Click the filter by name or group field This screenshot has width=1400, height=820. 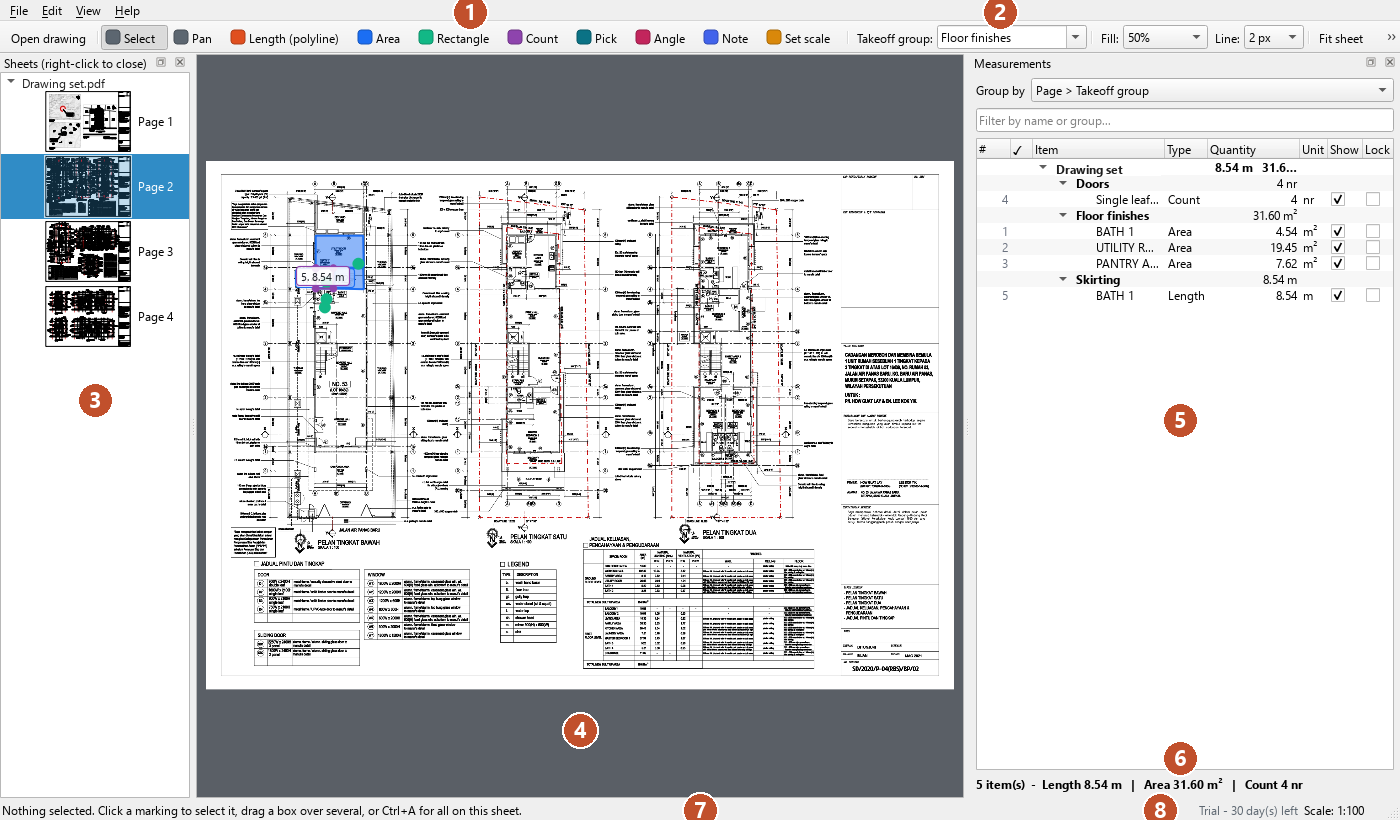[1185, 121]
